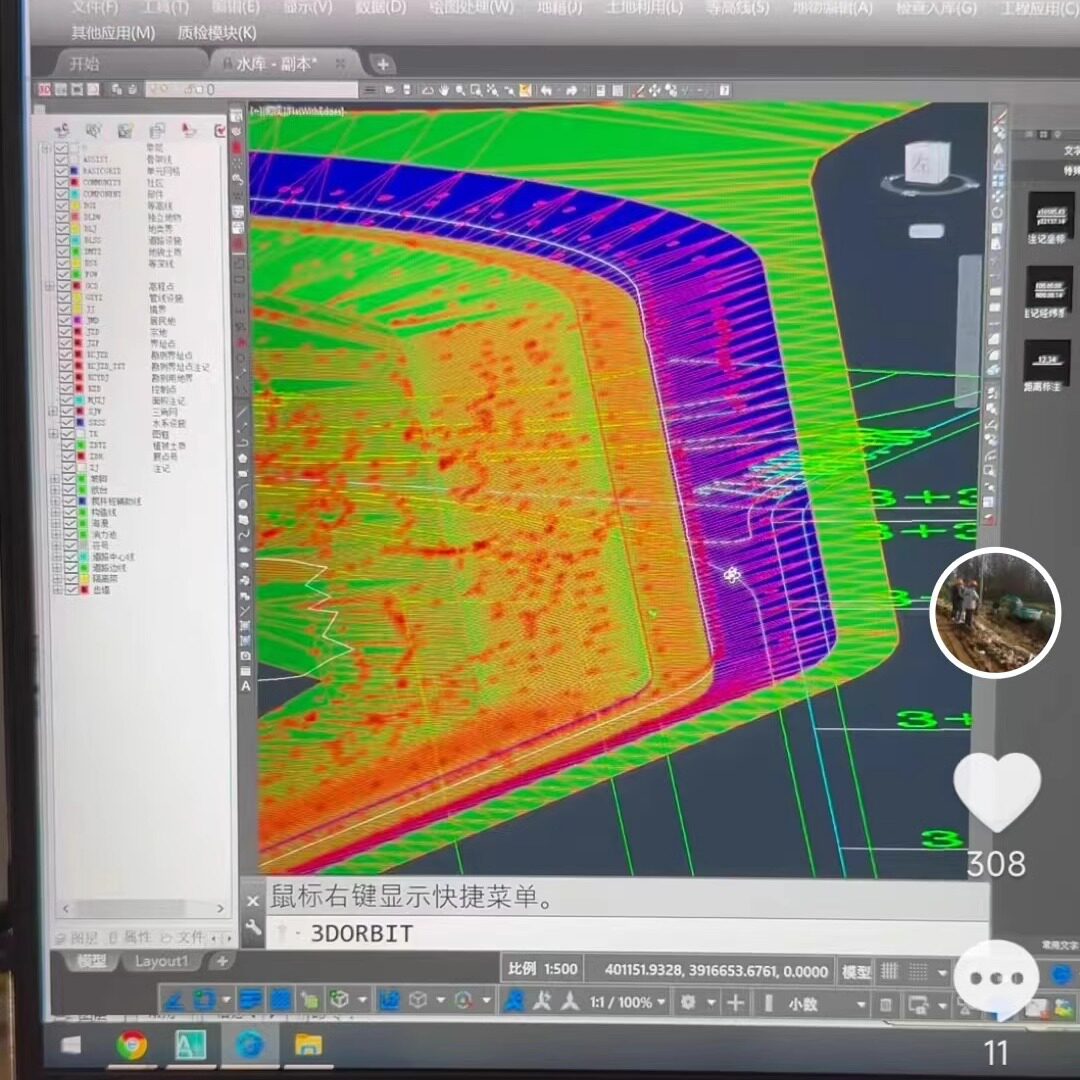This screenshot has width=1080, height=1080.
Task: Click the command line wrench customize icon
Action: click(253, 928)
